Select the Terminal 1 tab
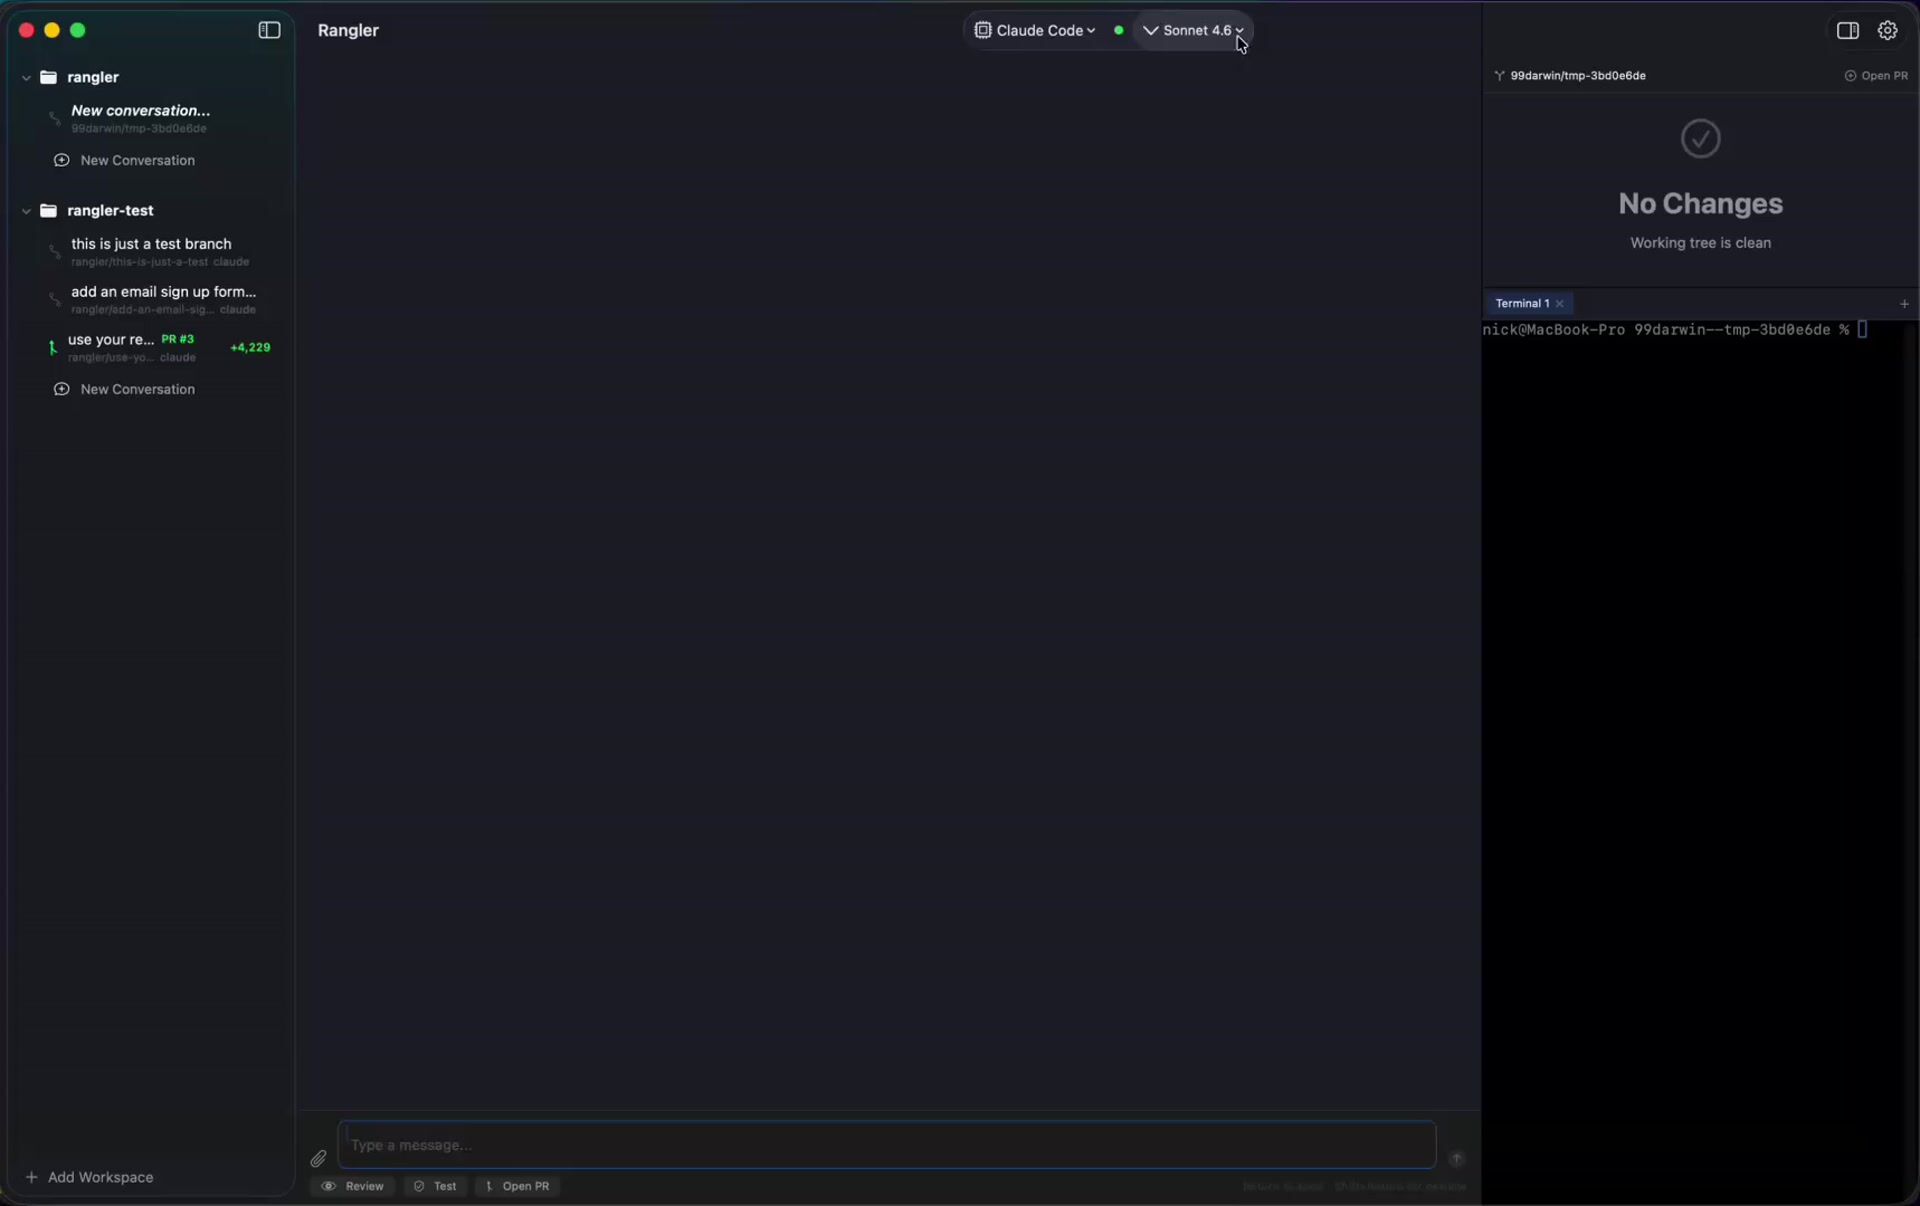Image resolution: width=1920 pixels, height=1206 pixels. point(1521,304)
